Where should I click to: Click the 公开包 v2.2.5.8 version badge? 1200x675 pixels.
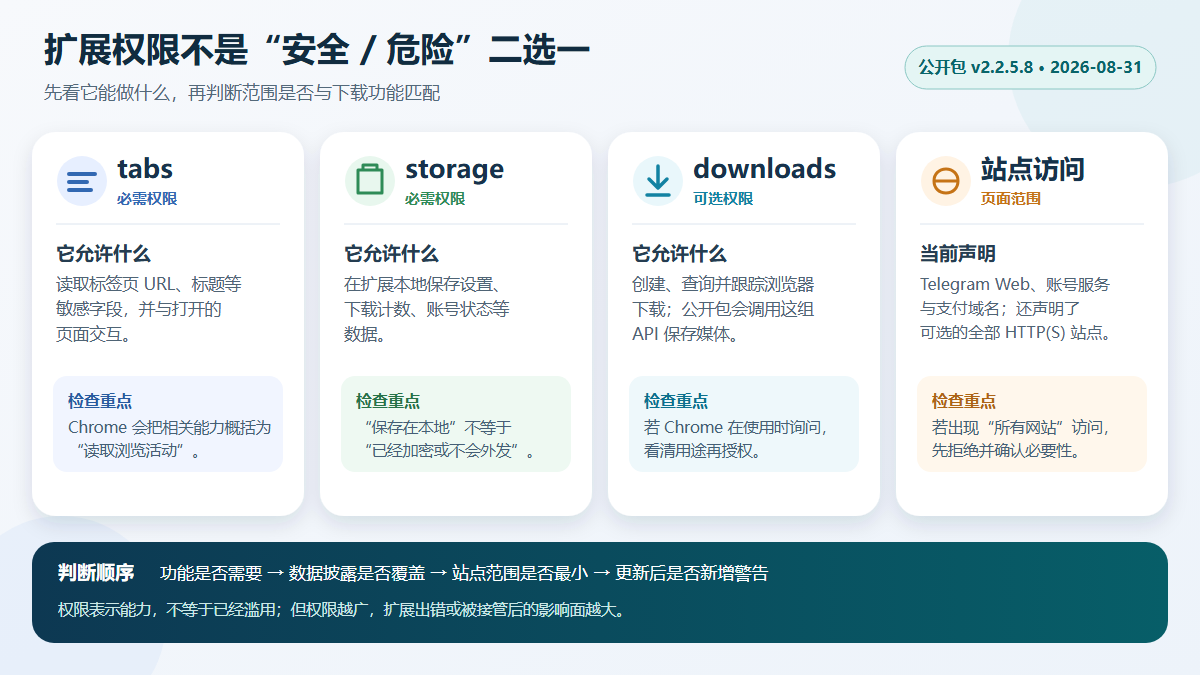click(x=1030, y=68)
